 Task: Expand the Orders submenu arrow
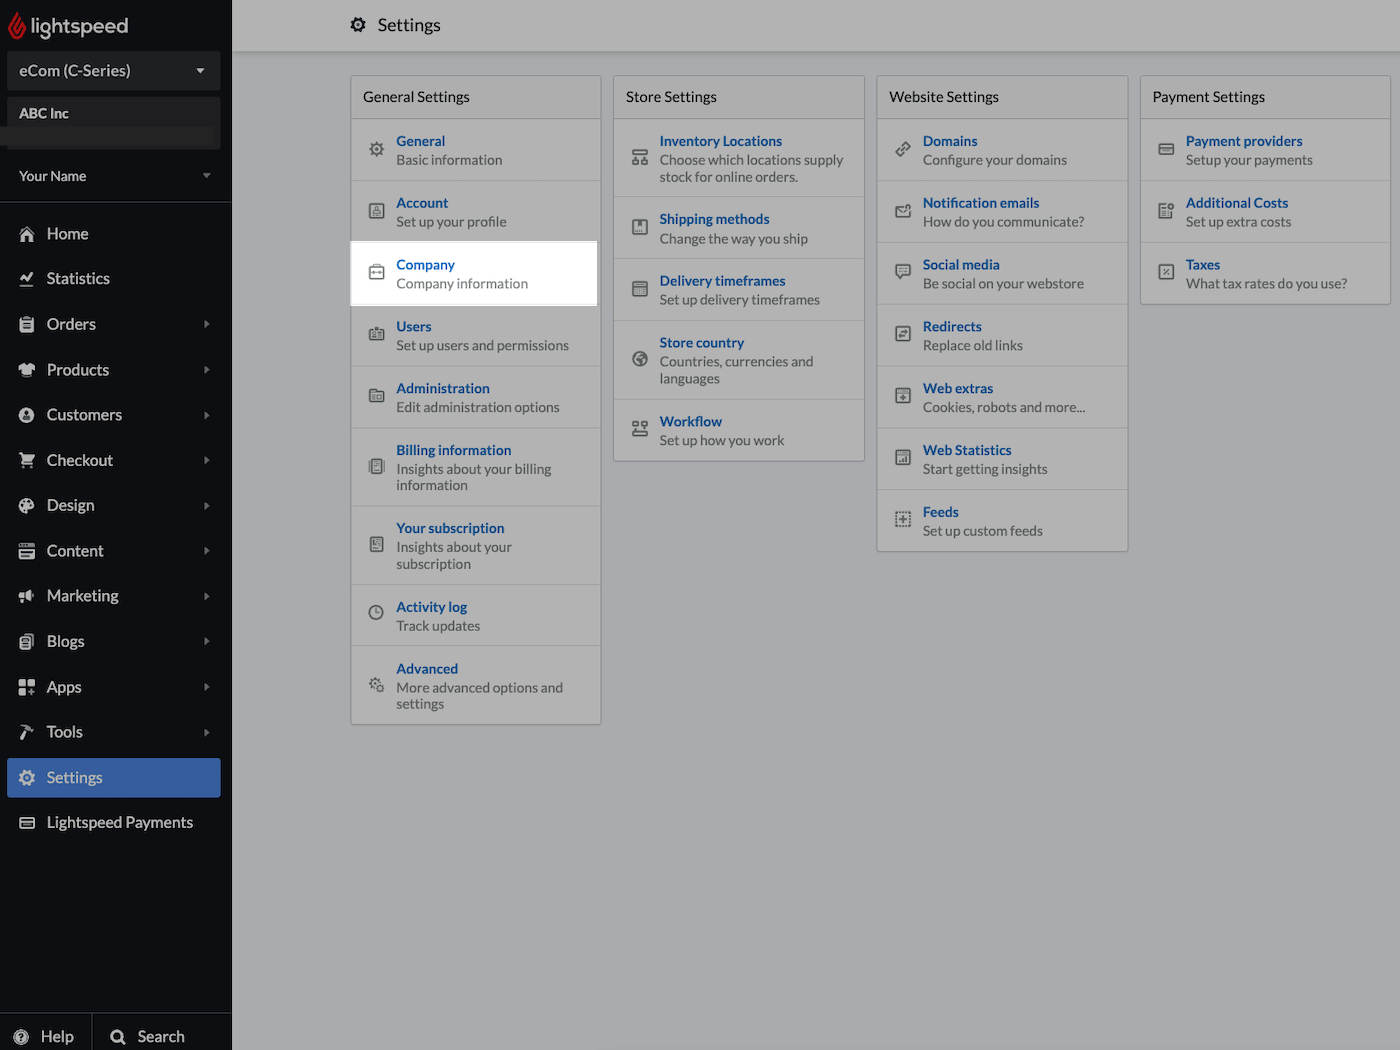pyautogui.click(x=207, y=324)
